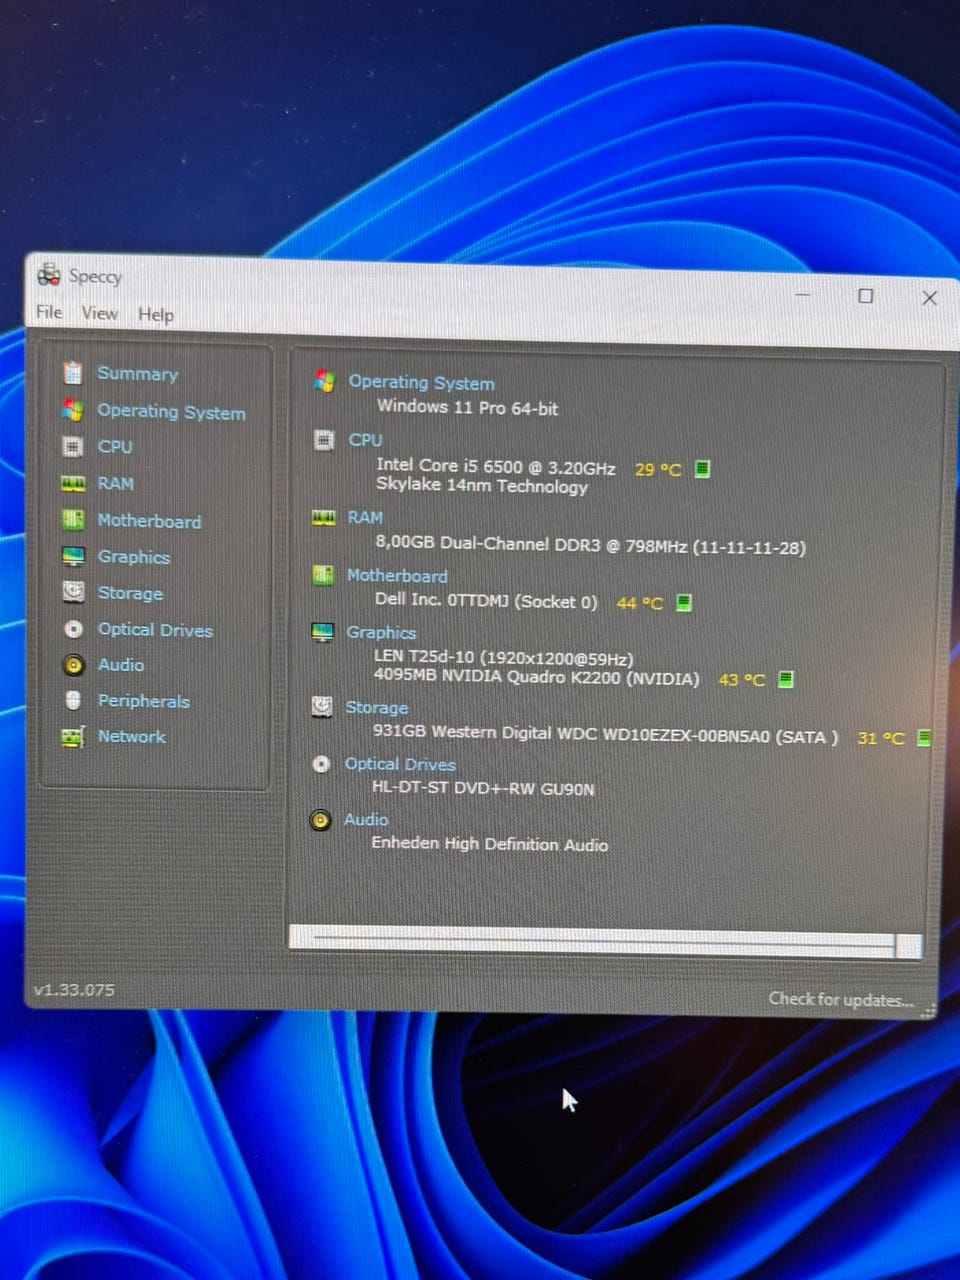The width and height of the screenshot is (960, 1280).
Task: Click the v1.33.075 version label
Action: (x=74, y=990)
